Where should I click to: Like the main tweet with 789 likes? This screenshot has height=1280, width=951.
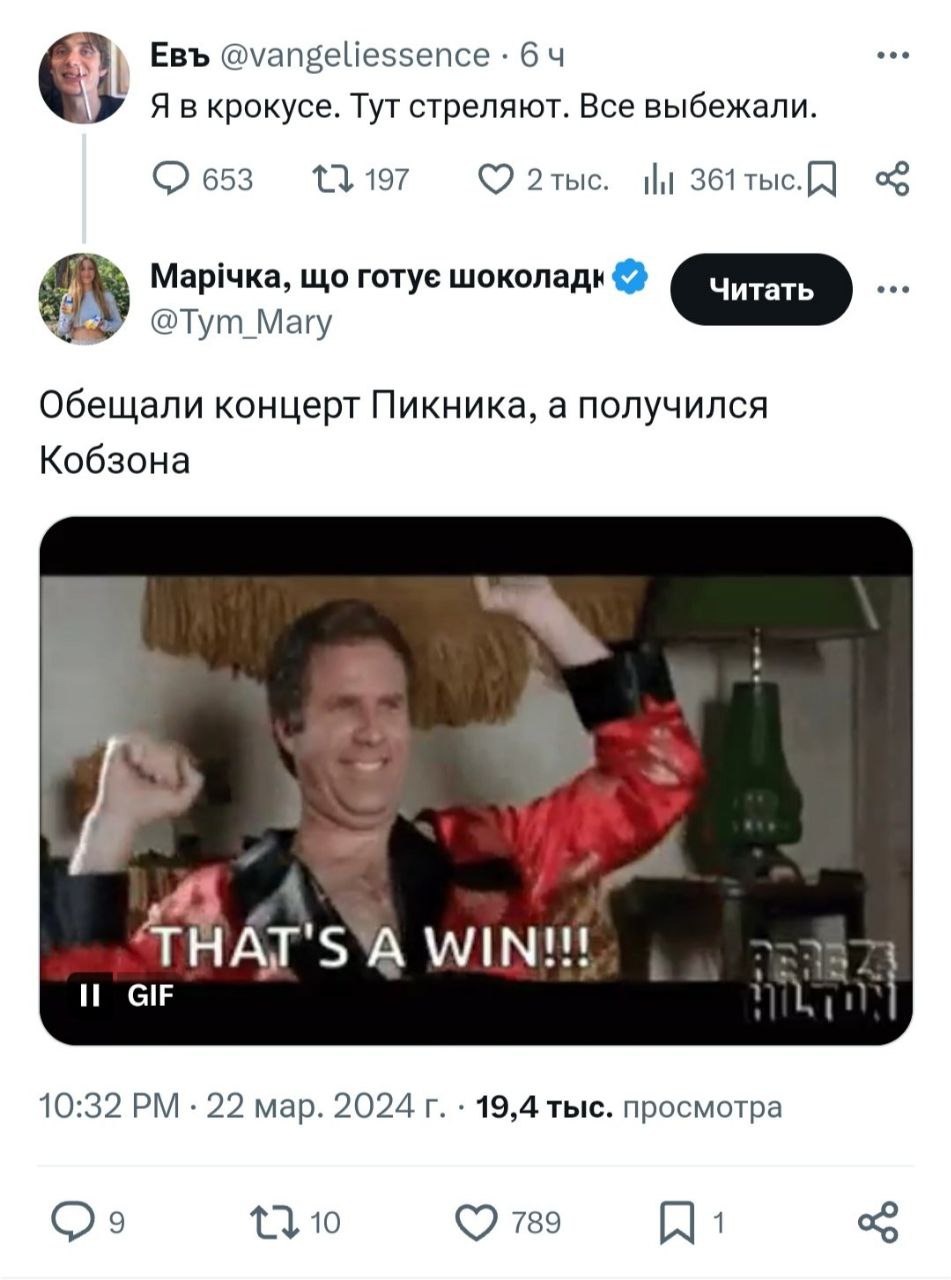click(508, 1222)
